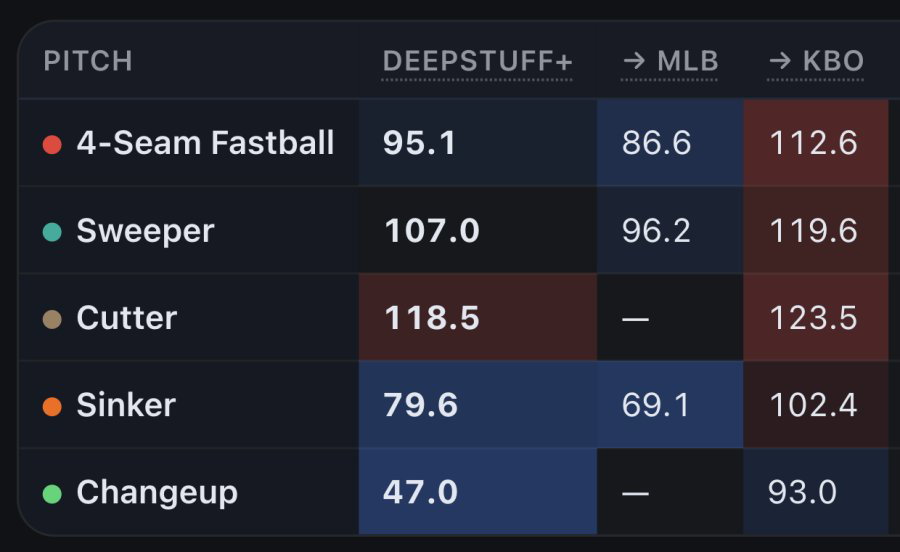Screen dimensions: 900x552
Task: Click the PITCH column header
Action: tap(88, 61)
